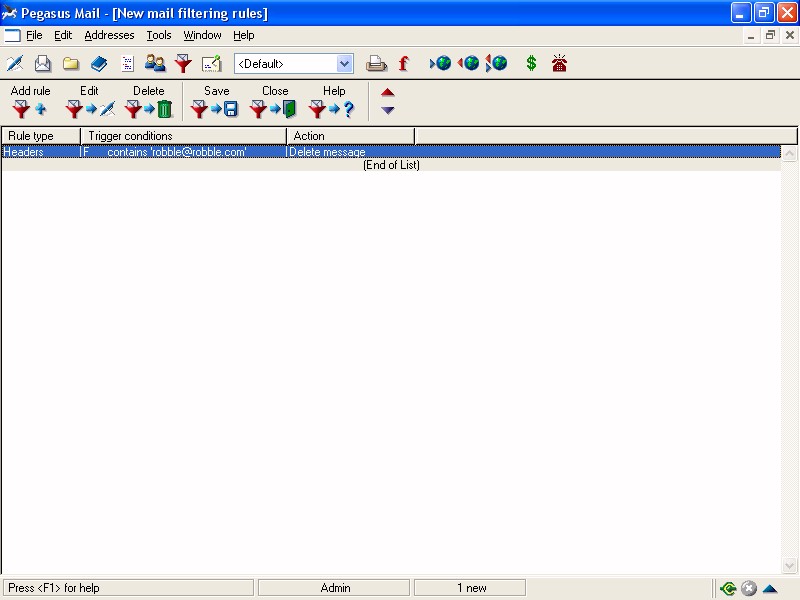Image resolution: width=800 pixels, height=600 pixels.
Task: Add a new filtering rule
Action: point(30,101)
